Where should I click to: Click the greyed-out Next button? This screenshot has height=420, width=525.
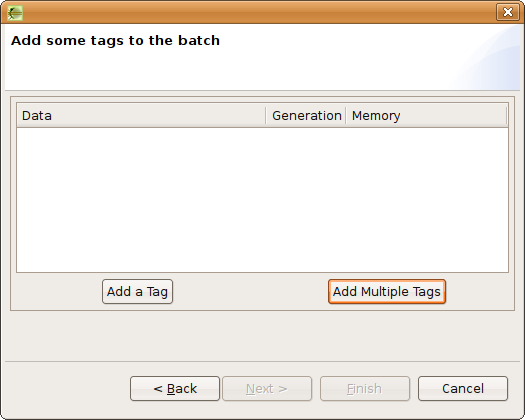click(x=267, y=389)
